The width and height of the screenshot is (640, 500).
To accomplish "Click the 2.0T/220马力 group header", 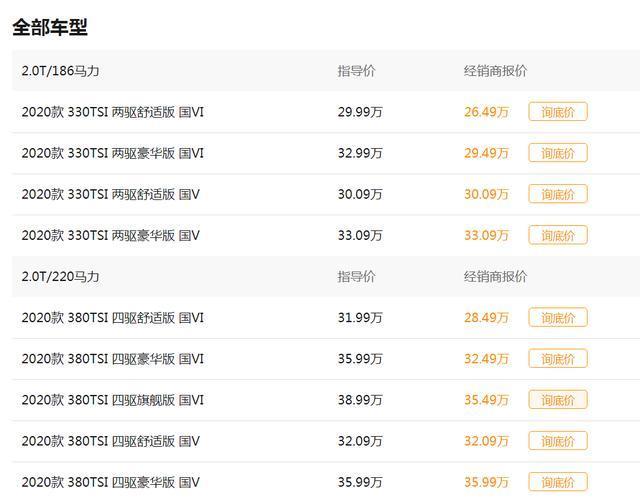I will pos(60,276).
